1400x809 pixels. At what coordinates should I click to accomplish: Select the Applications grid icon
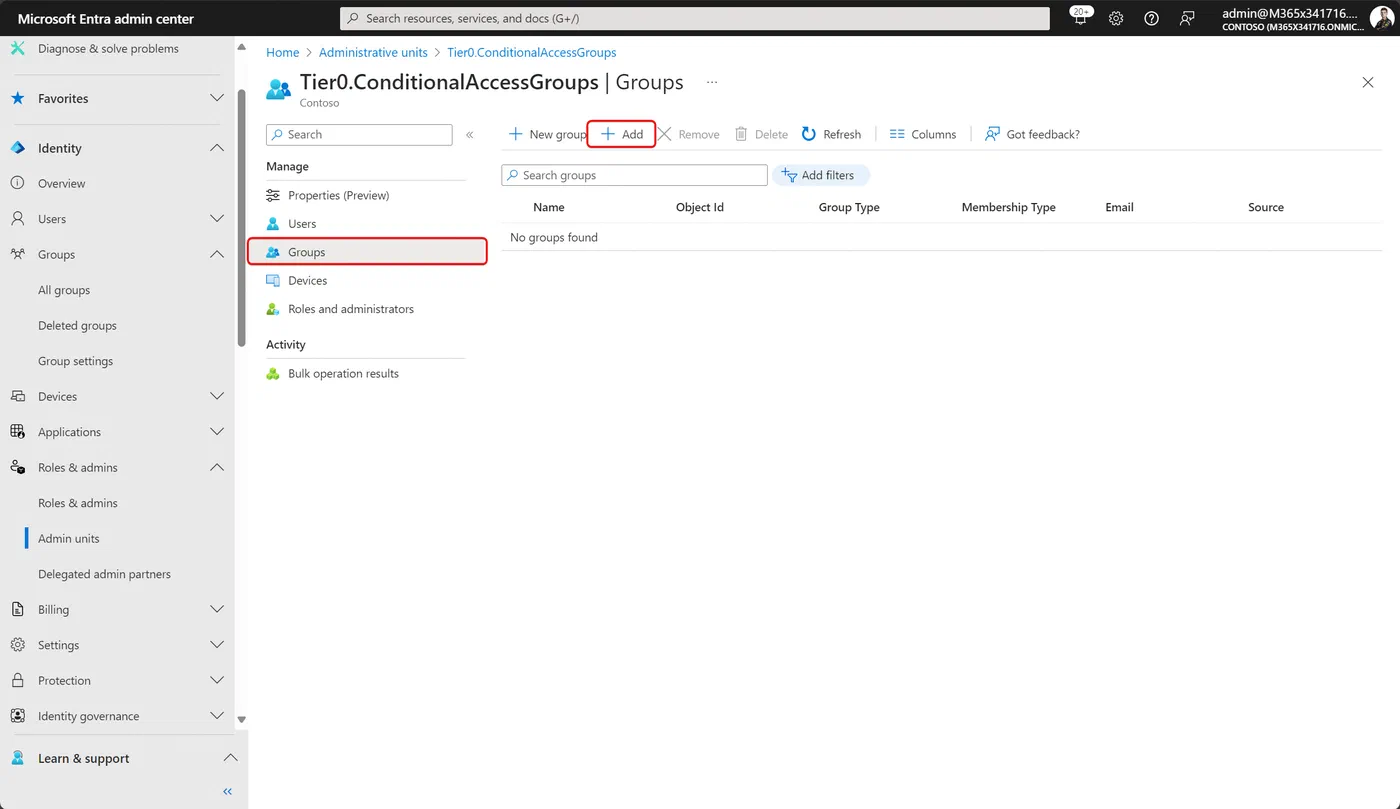pyautogui.click(x=17, y=432)
